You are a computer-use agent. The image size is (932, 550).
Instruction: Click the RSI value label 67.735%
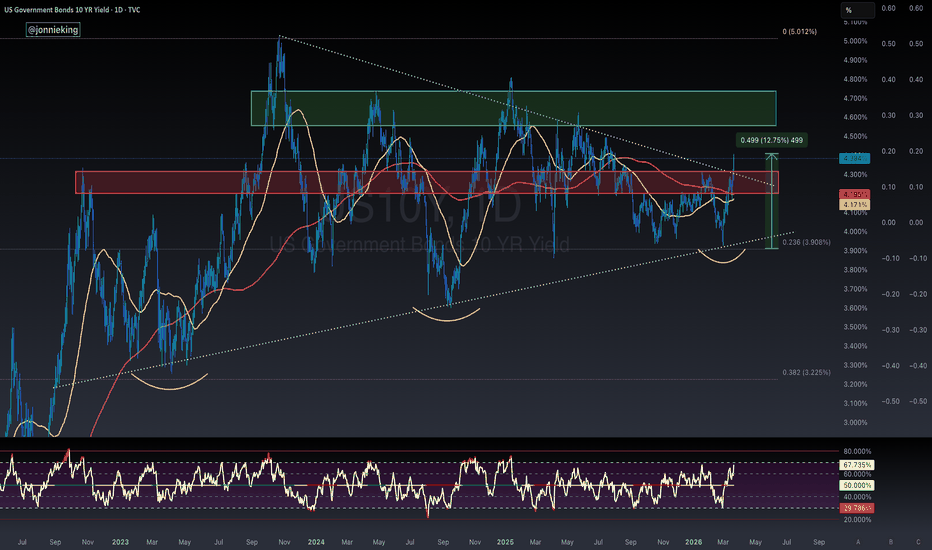point(857,466)
